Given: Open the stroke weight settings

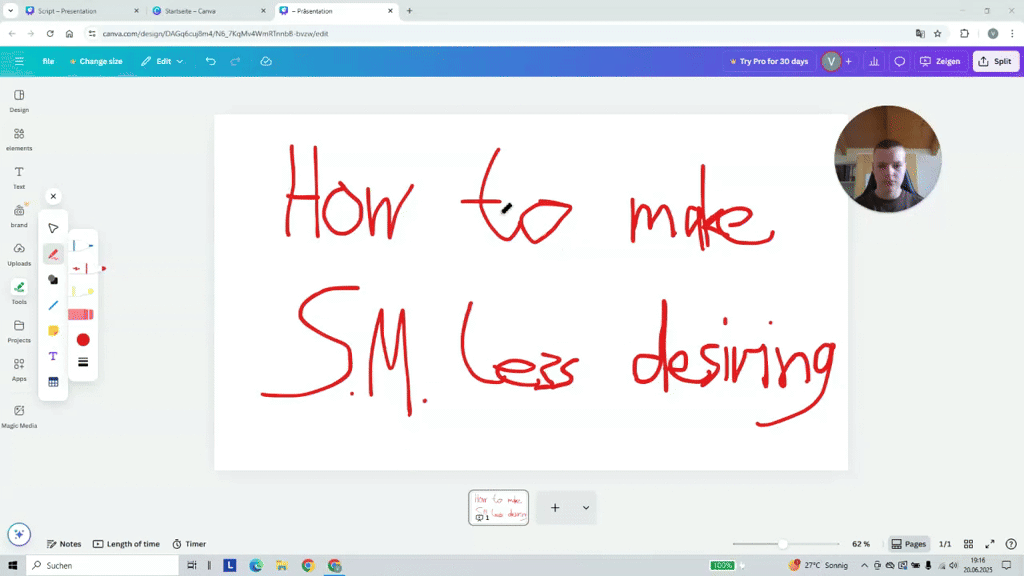Looking at the screenshot, I should point(84,362).
